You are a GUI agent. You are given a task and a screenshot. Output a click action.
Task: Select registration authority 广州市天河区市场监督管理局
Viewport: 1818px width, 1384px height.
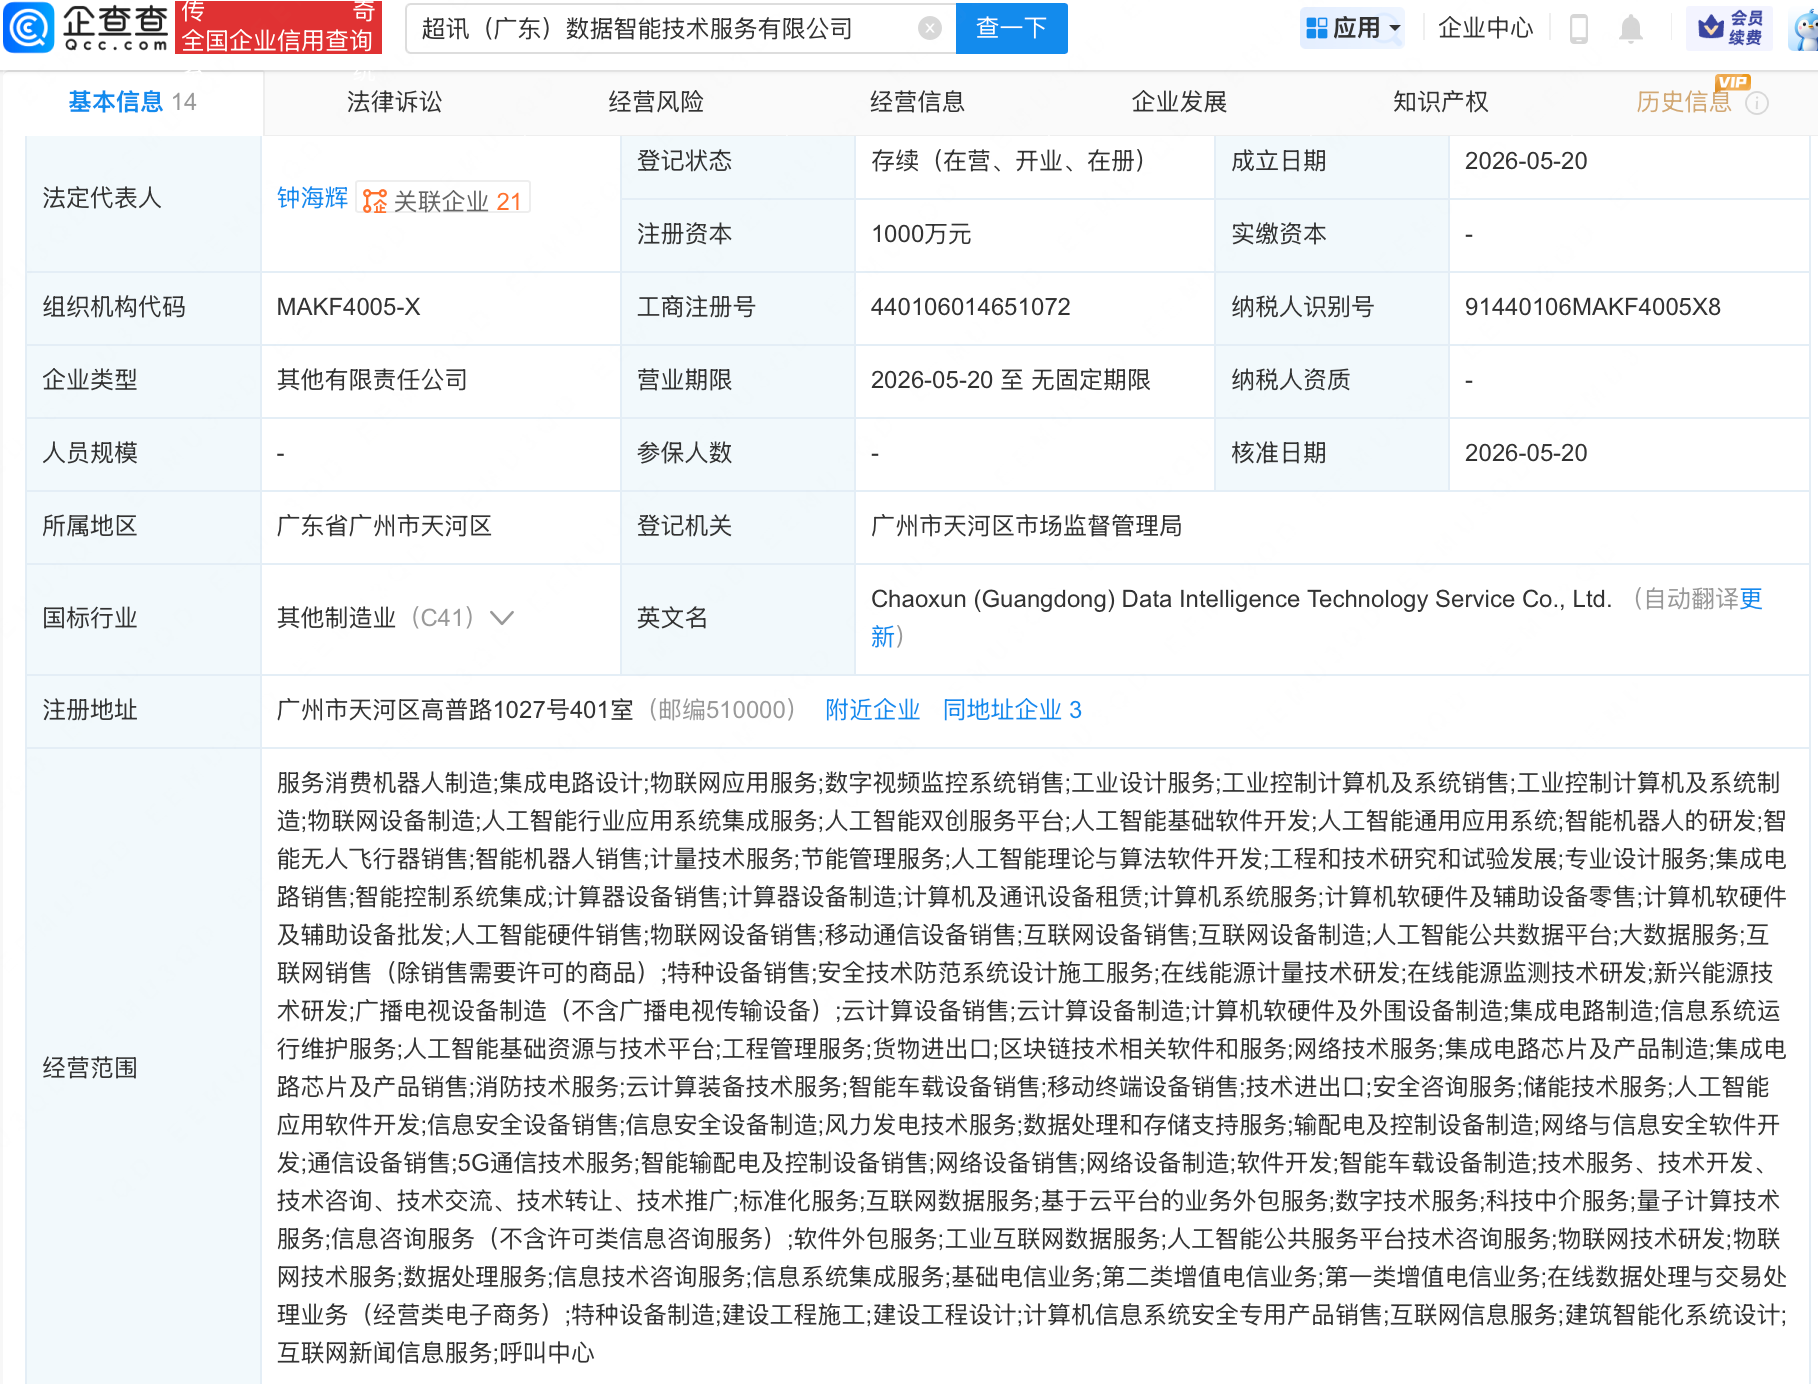(x=1026, y=526)
